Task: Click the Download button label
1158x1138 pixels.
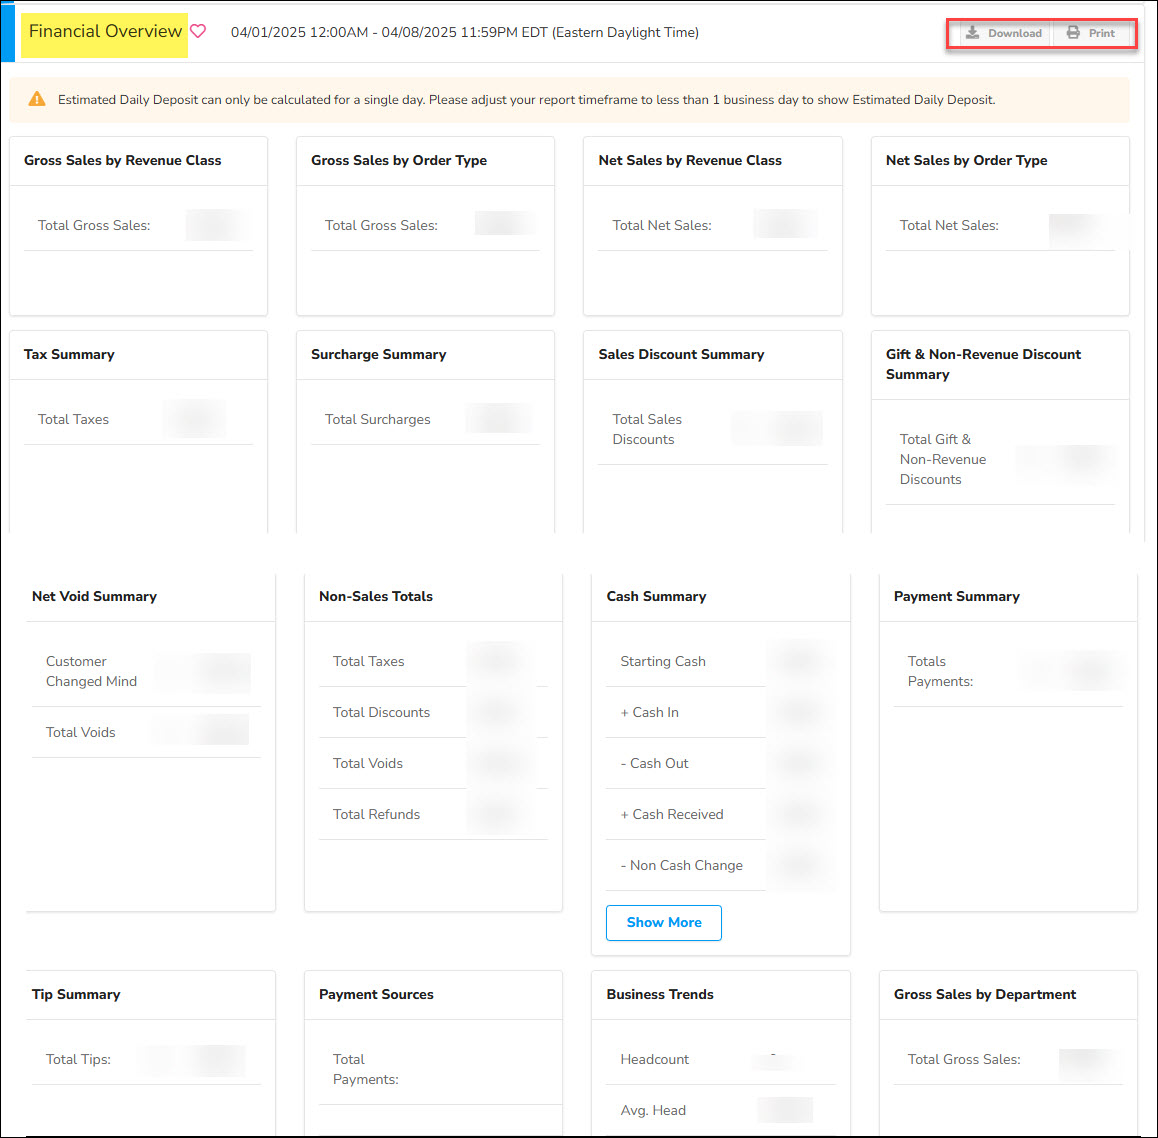Action: 1014,33
